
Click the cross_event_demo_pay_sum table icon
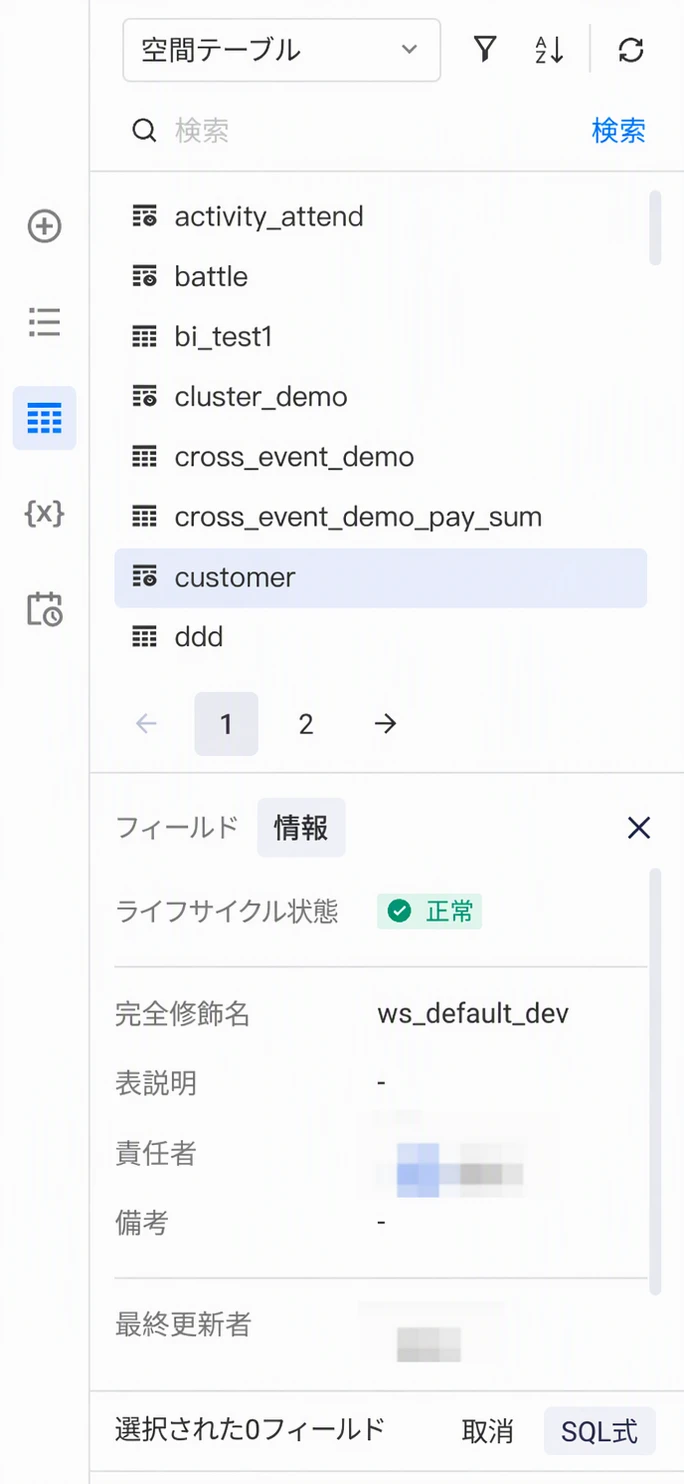pos(145,517)
